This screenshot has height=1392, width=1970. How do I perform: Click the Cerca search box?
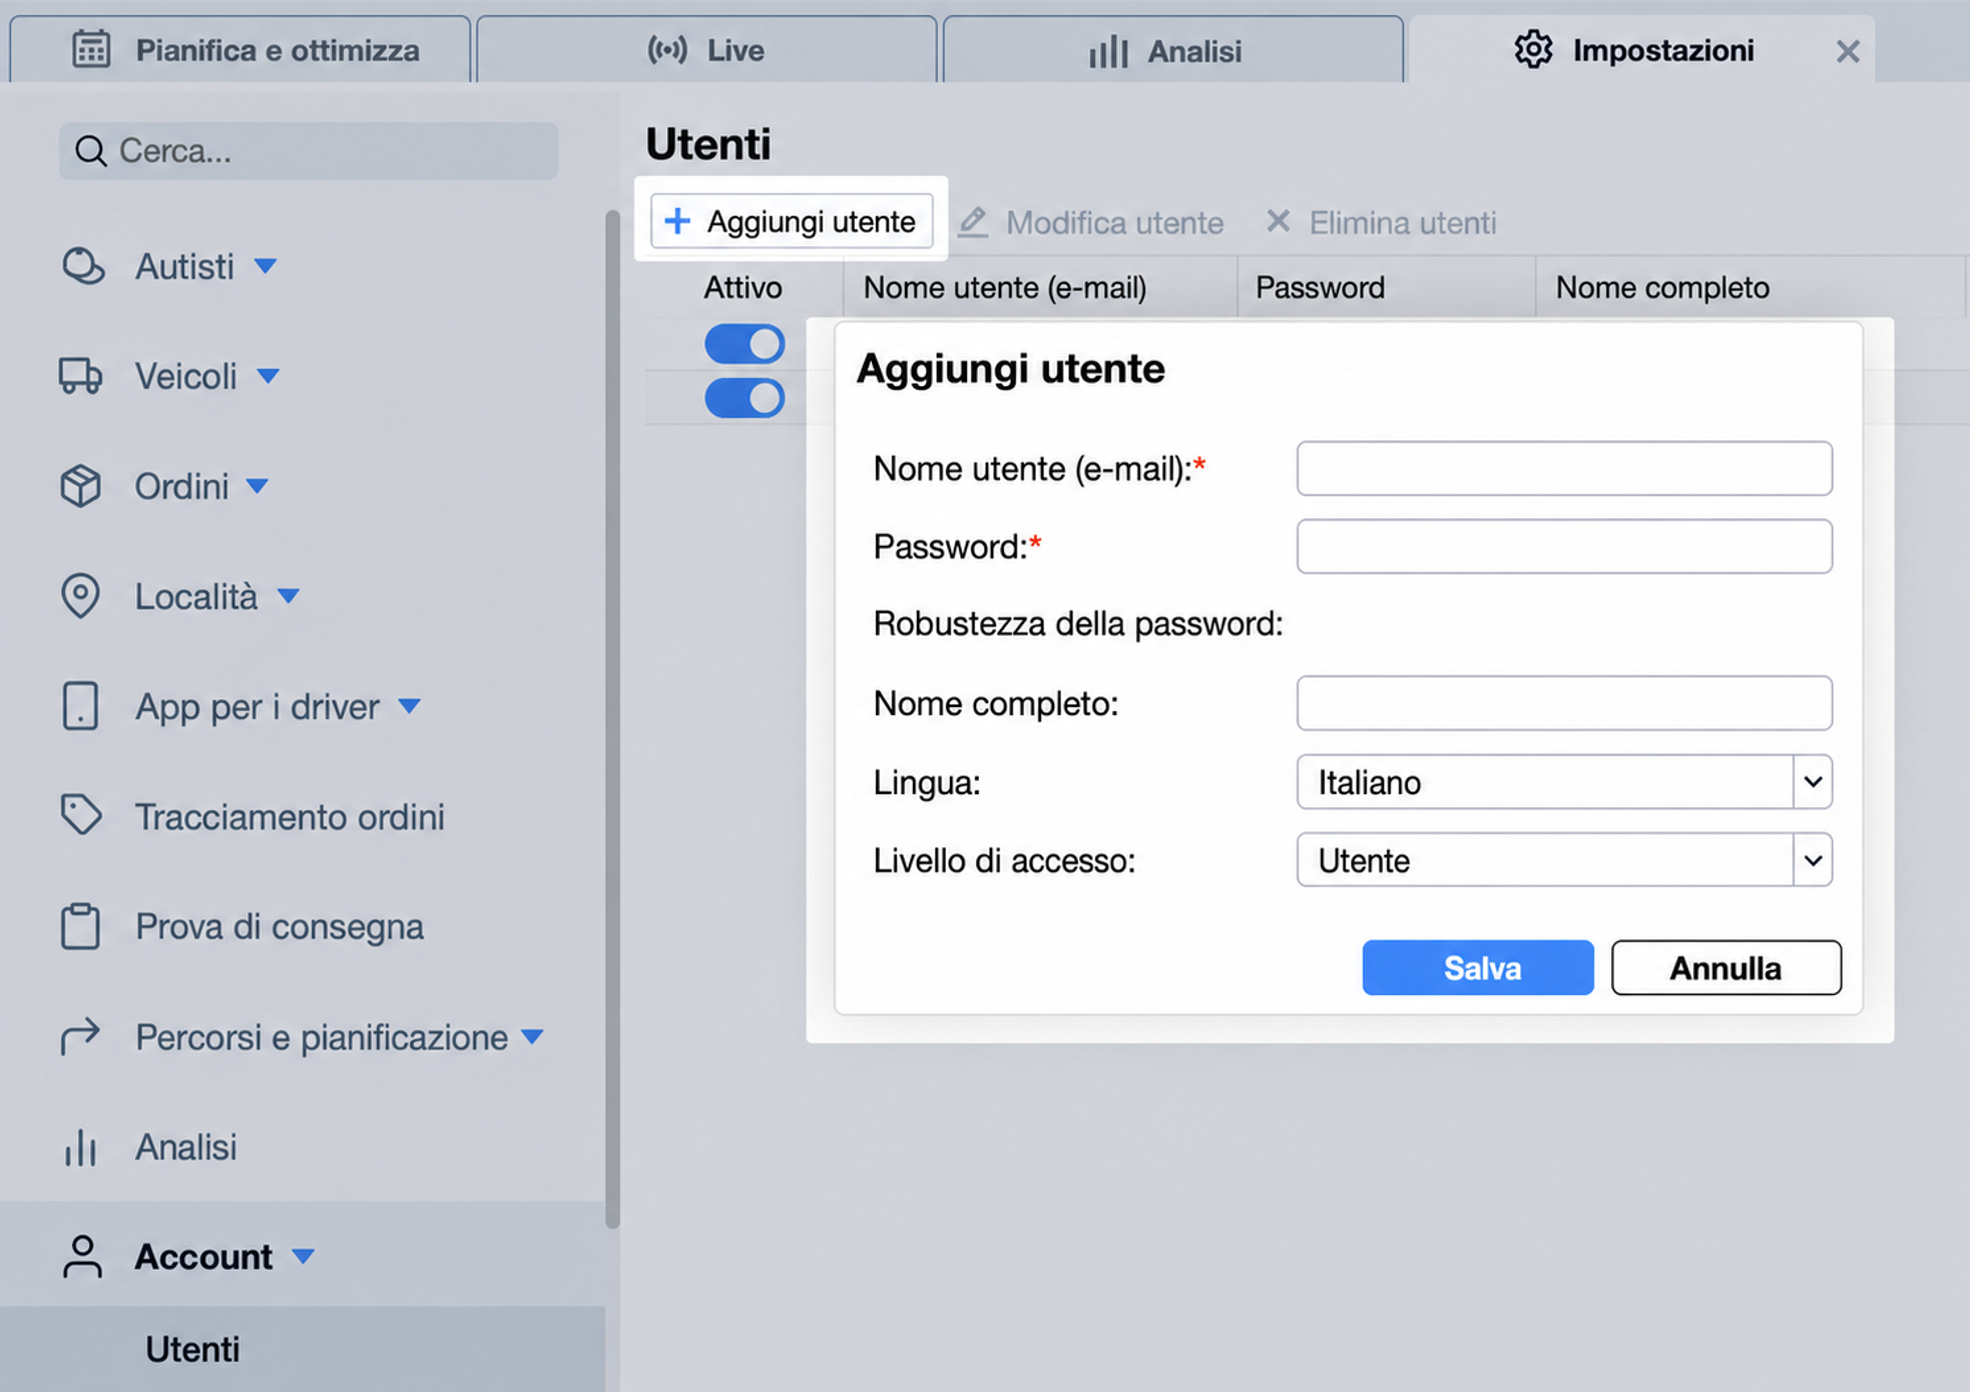tap(308, 151)
